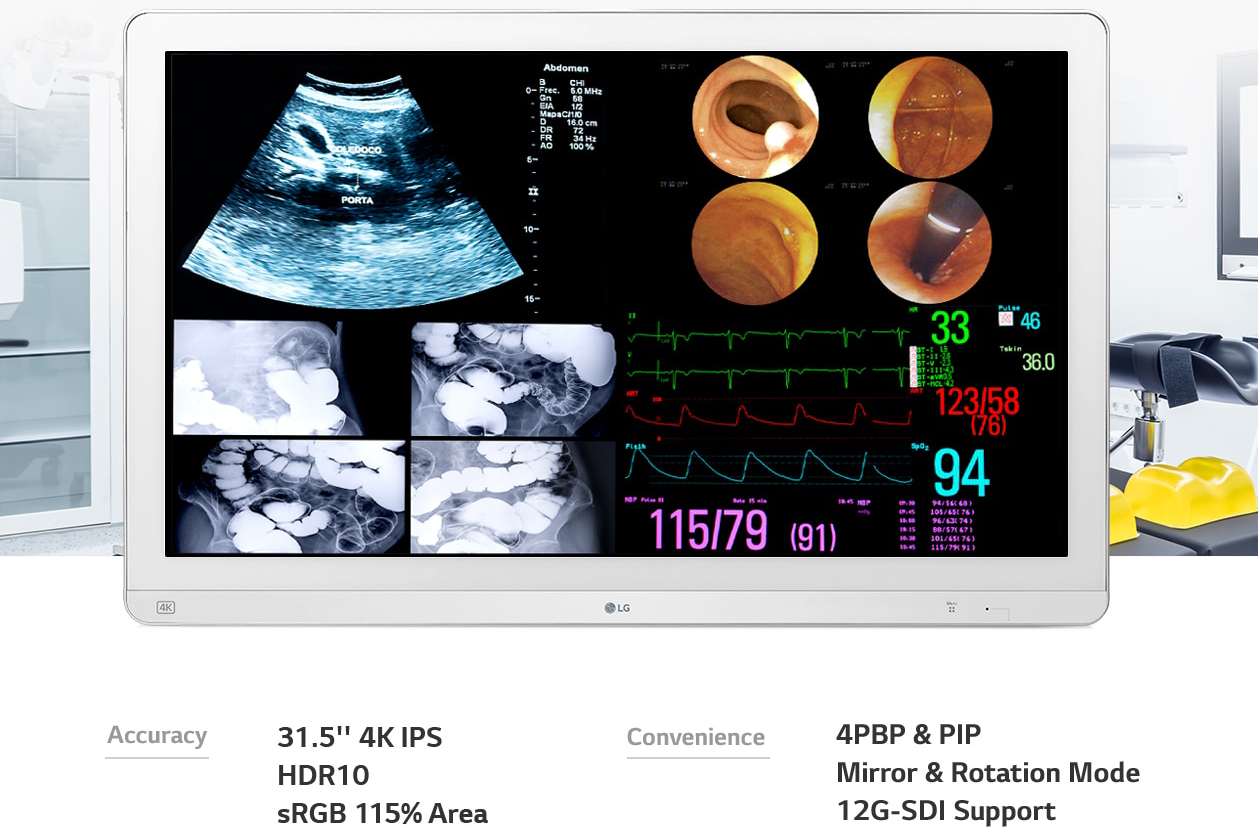
Task: Click the "Mirror & Rotation Mode" text
Action: click(987, 773)
